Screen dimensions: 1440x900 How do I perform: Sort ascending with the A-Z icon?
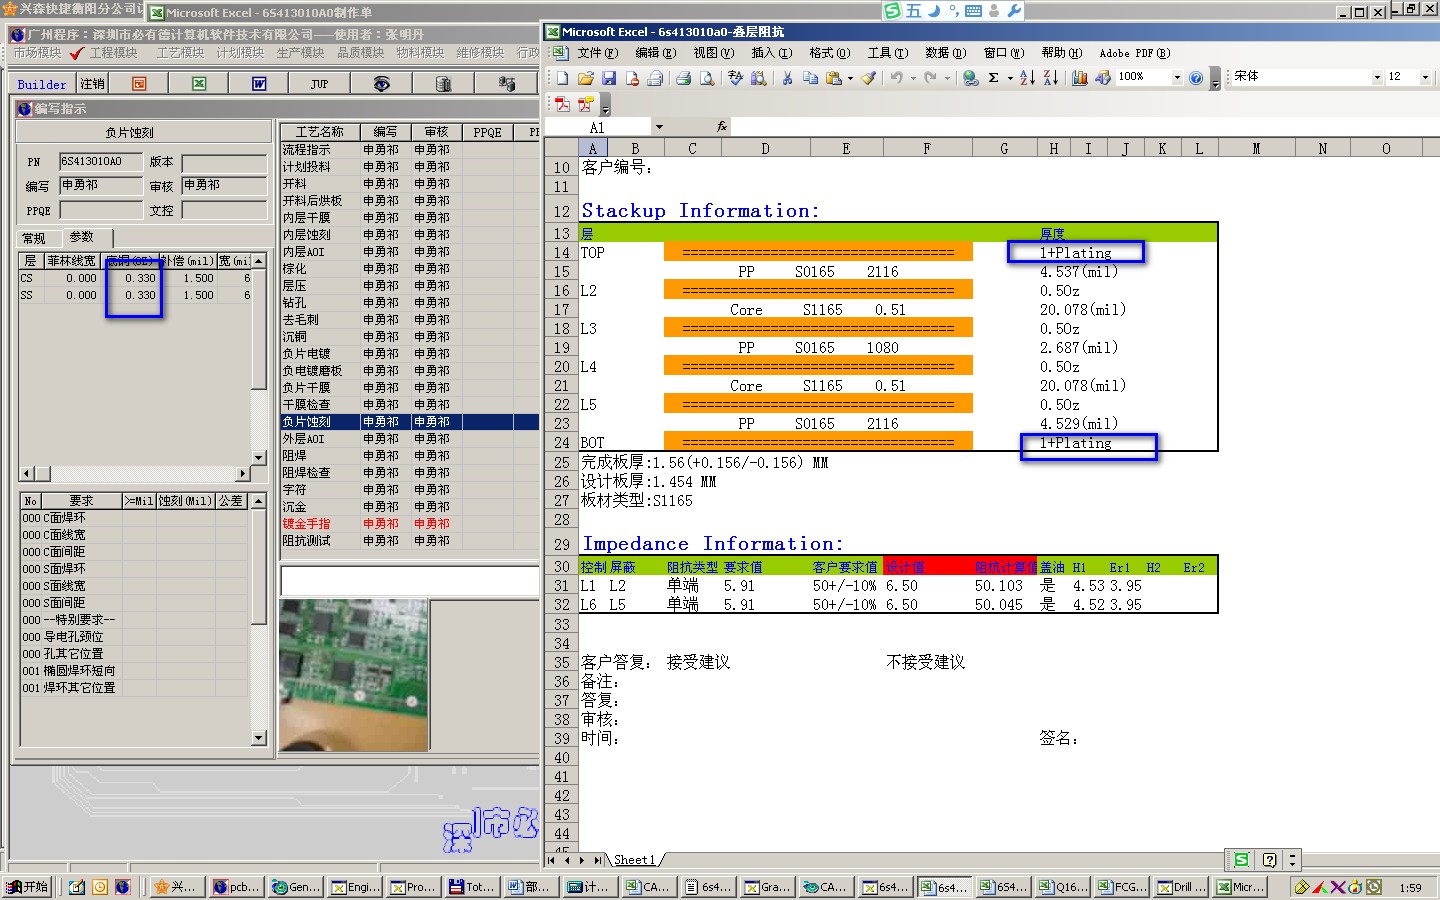pyautogui.click(x=1027, y=77)
